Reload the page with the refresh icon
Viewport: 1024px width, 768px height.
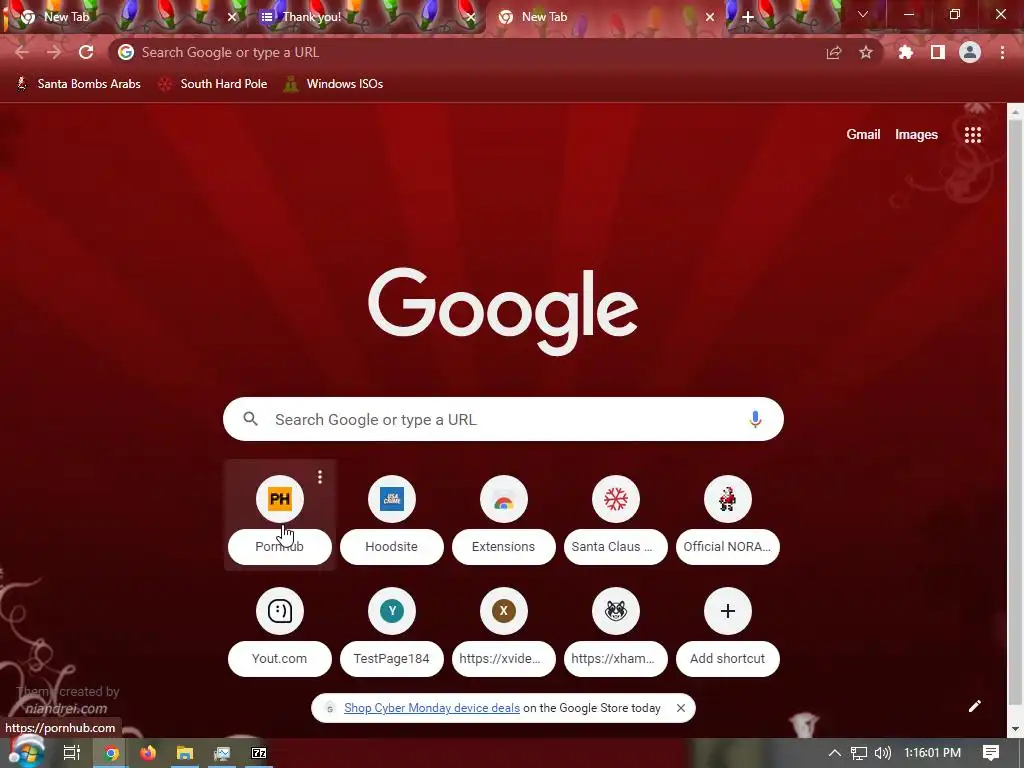pyautogui.click(x=86, y=52)
